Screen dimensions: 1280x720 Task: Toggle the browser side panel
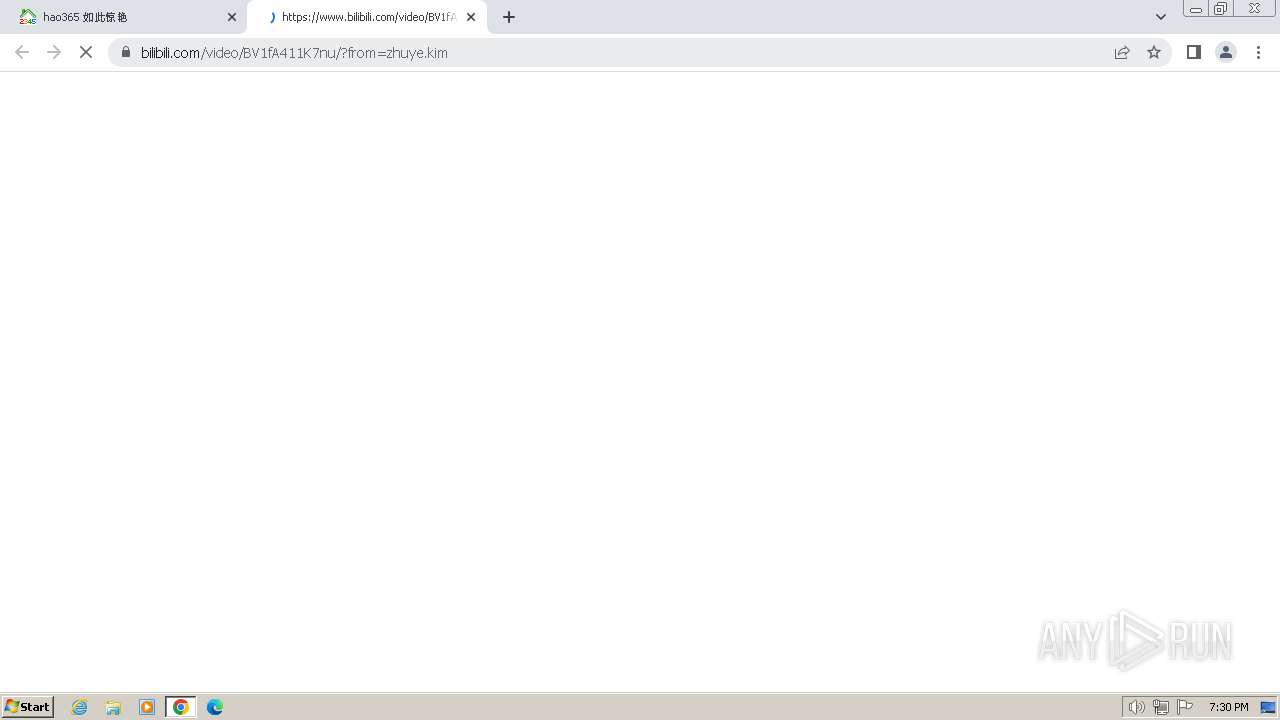(x=1194, y=52)
